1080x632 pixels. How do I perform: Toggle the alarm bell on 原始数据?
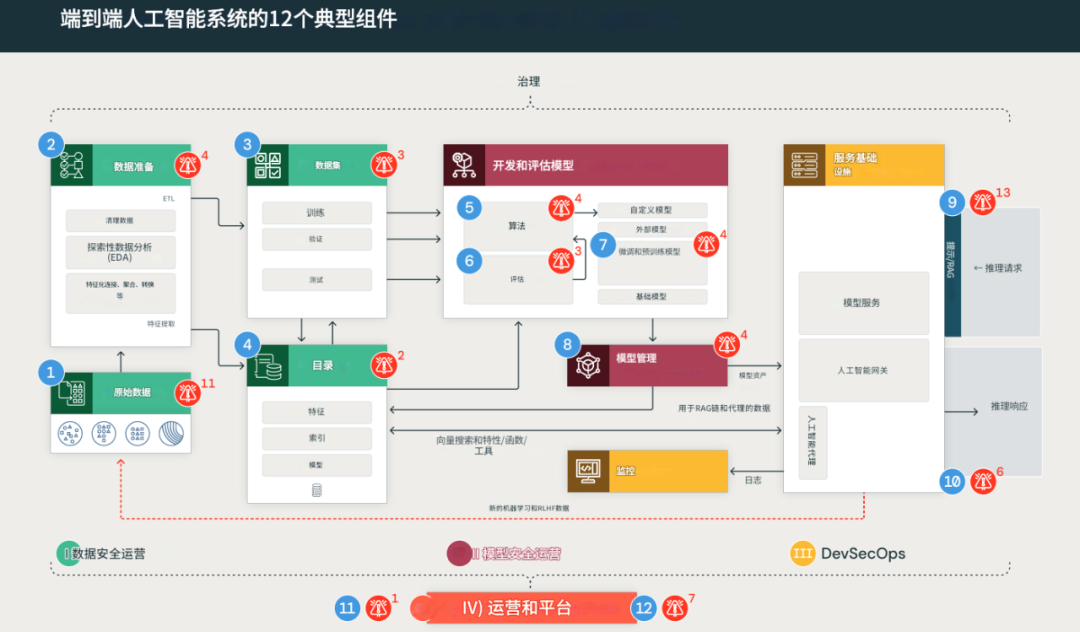tap(188, 392)
